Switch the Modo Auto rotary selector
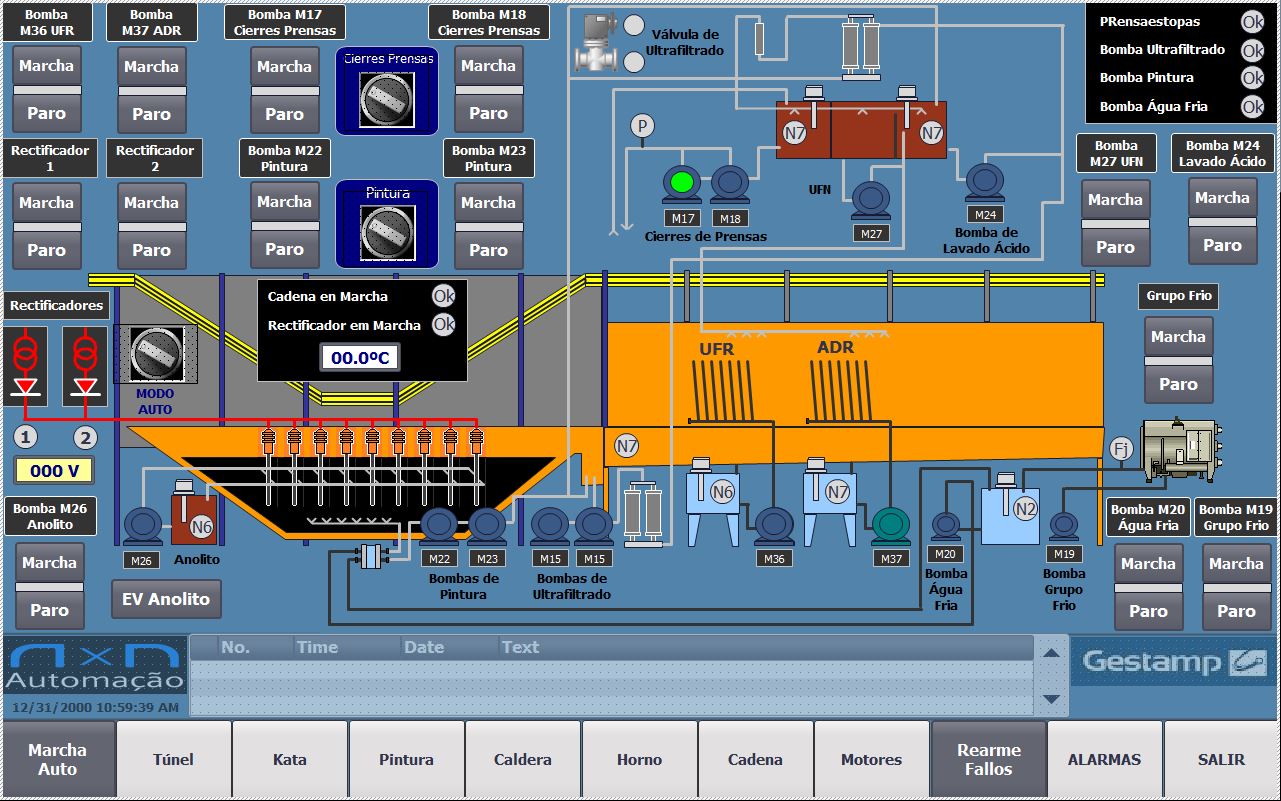The height and width of the screenshot is (801, 1281). coord(155,354)
